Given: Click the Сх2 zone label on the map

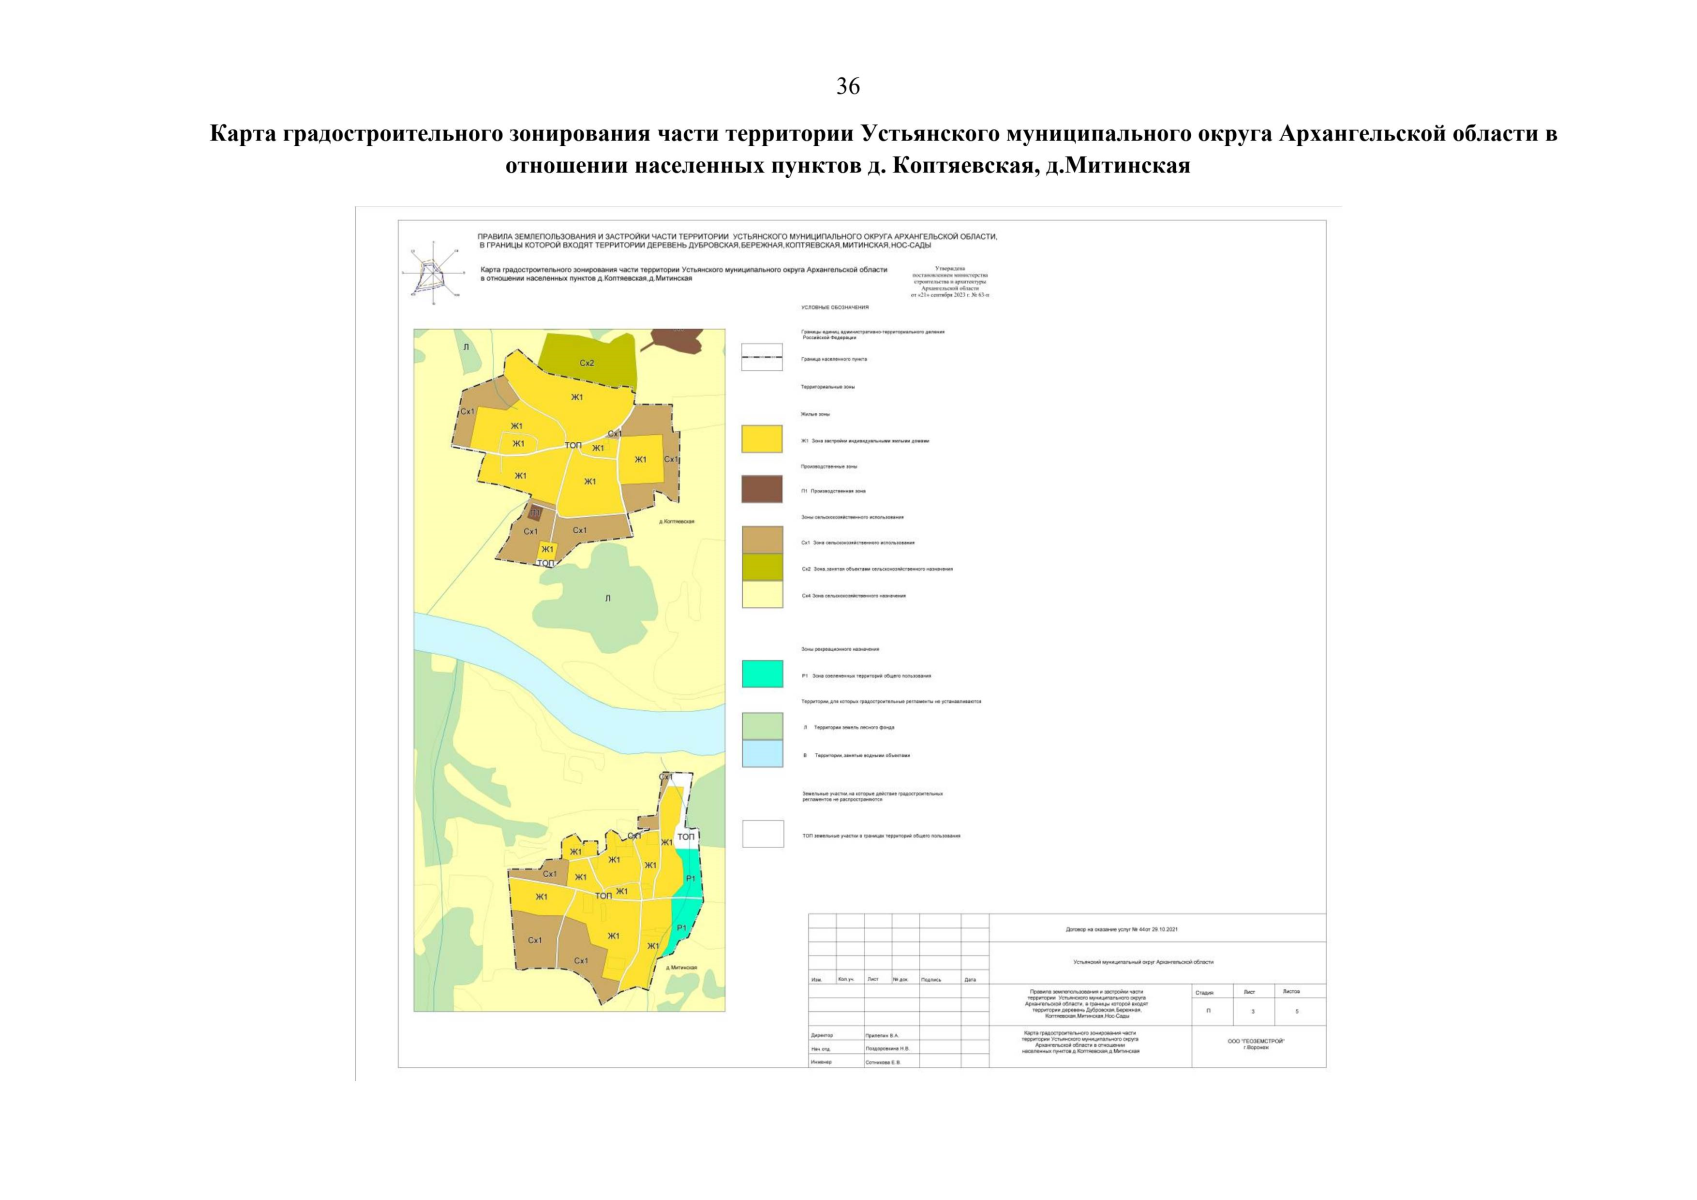Looking at the screenshot, I should [x=587, y=363].
